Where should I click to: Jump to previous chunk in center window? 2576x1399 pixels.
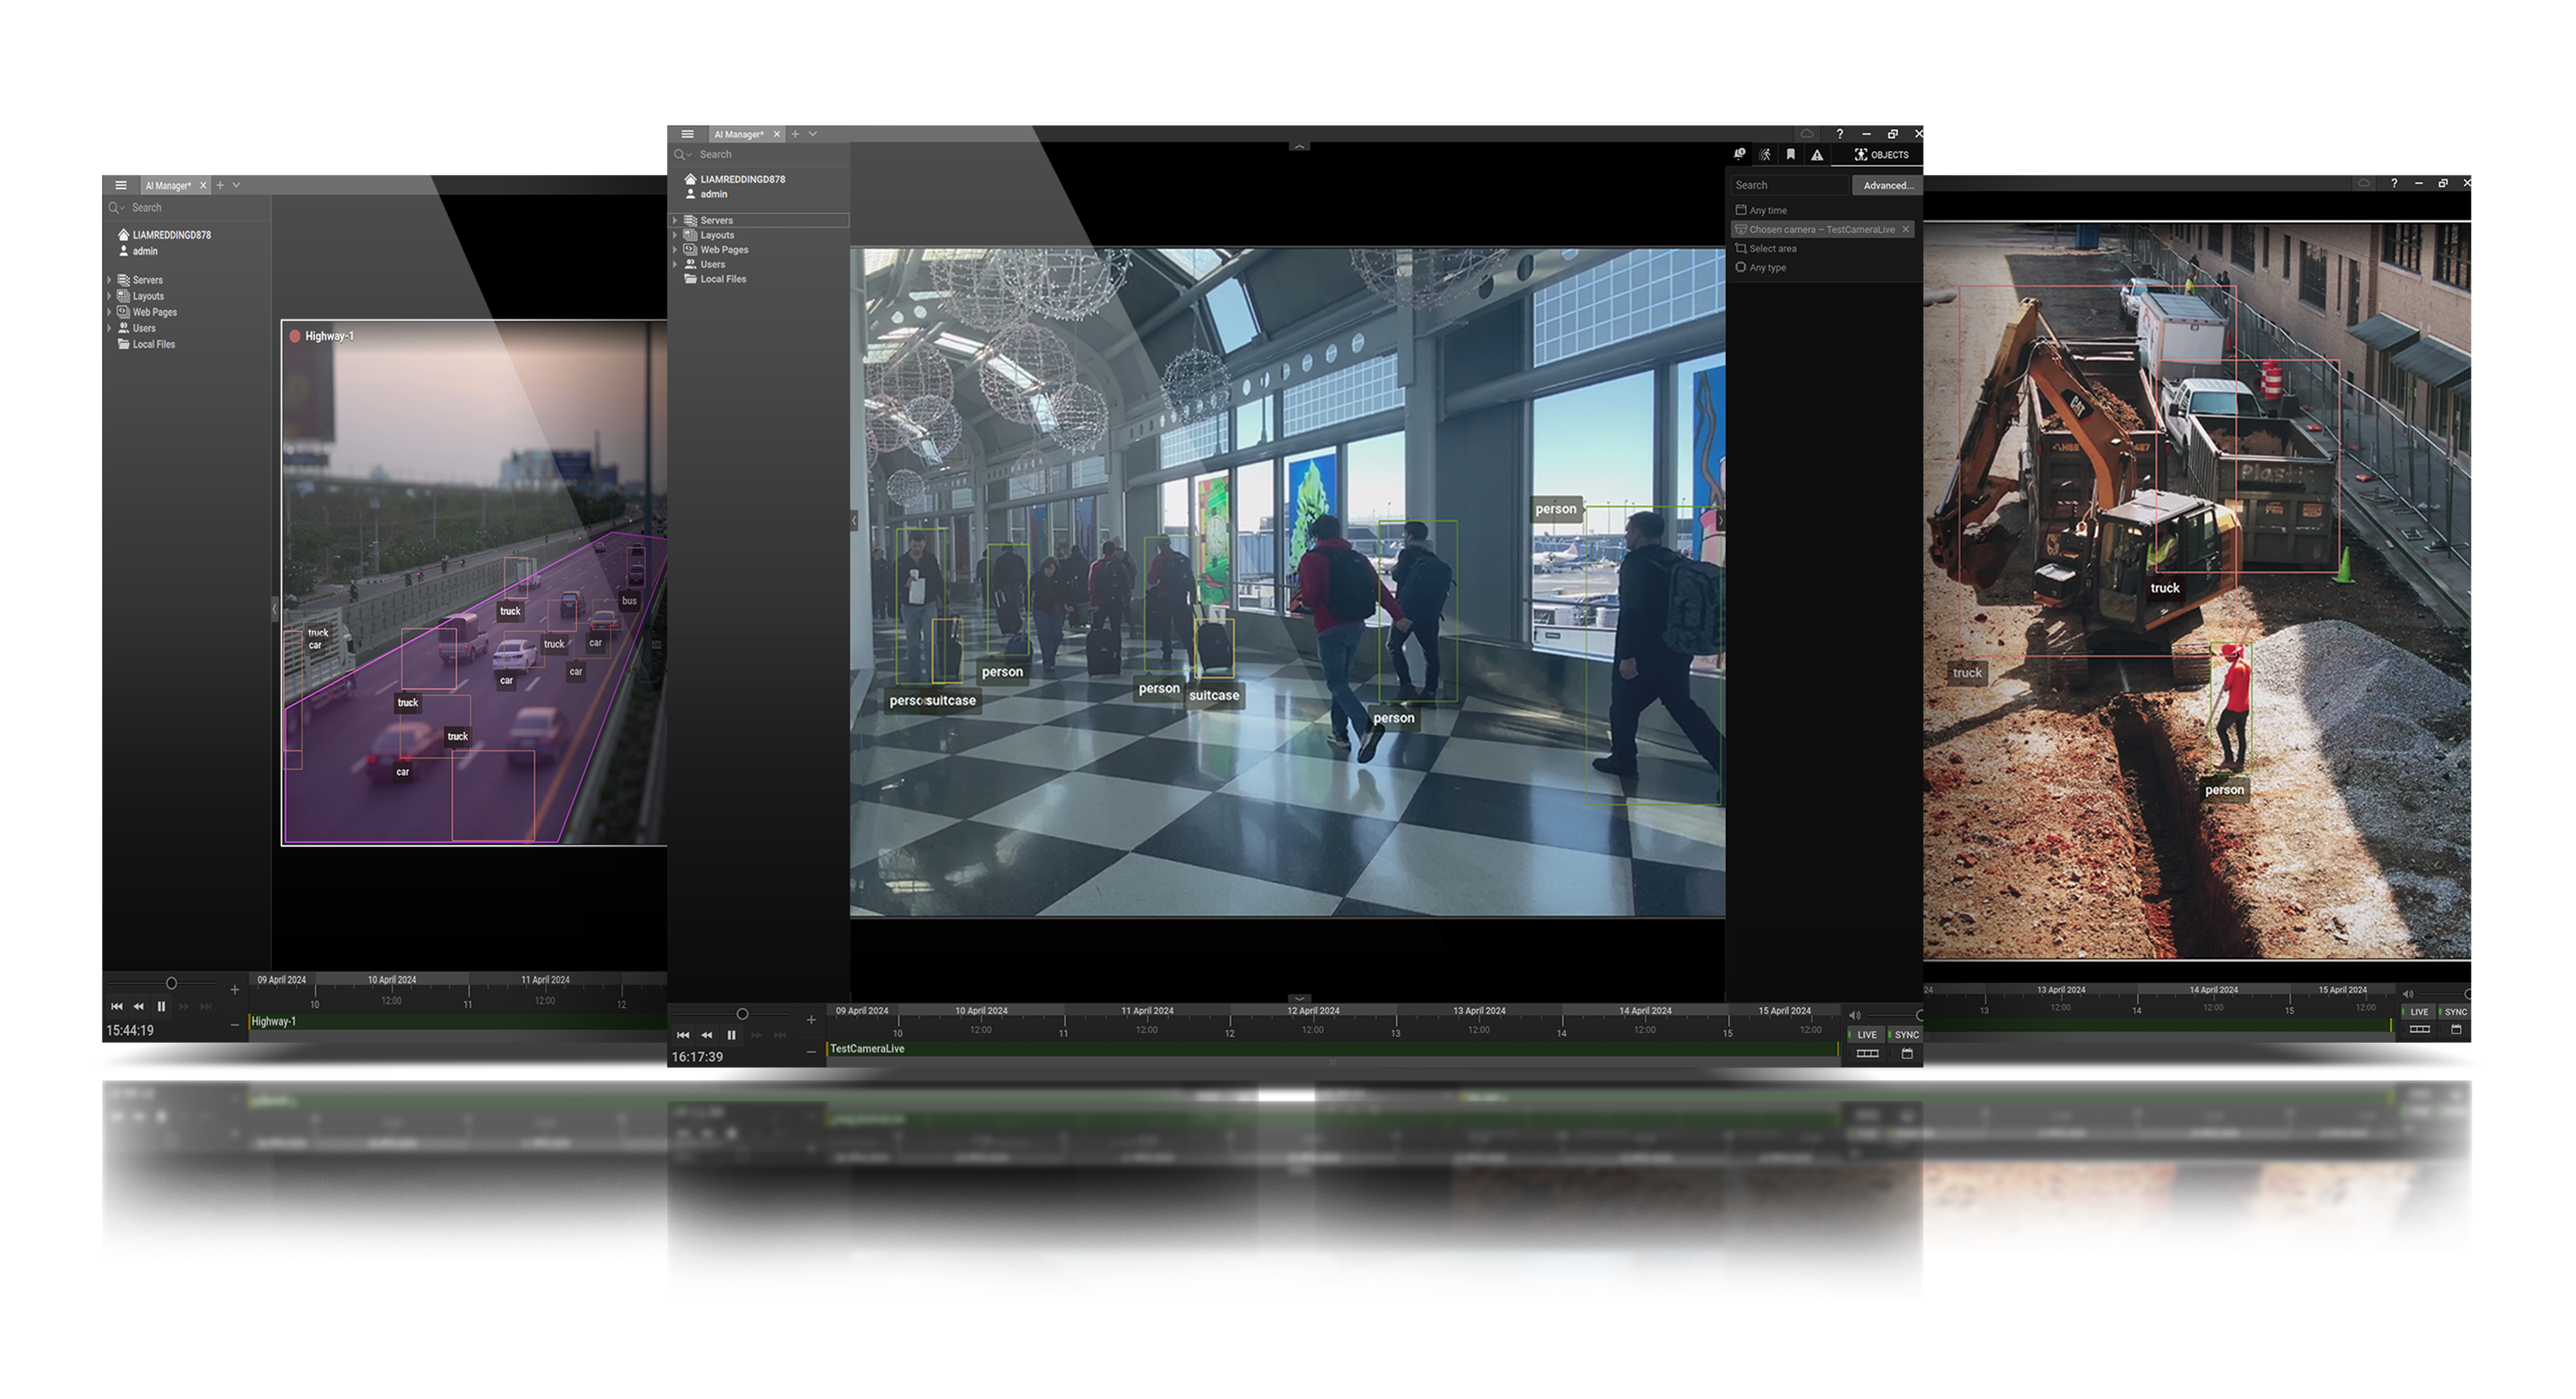pos(683,1035)
